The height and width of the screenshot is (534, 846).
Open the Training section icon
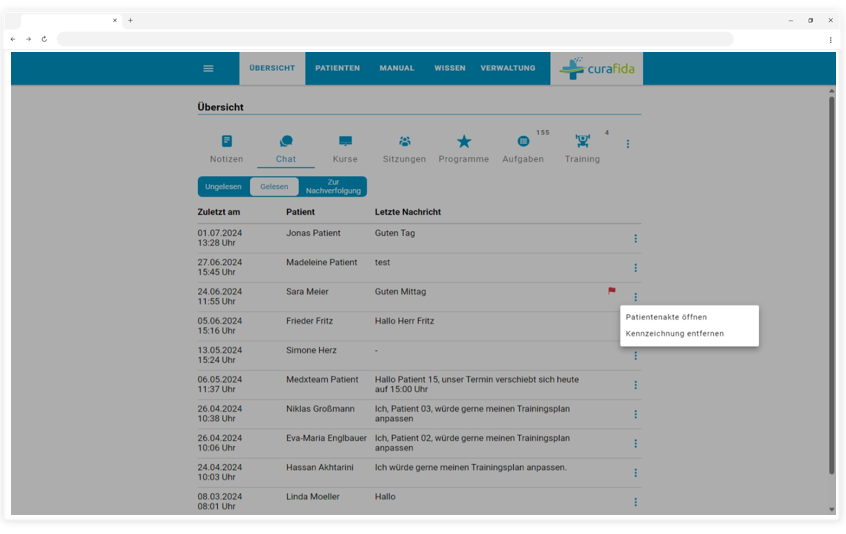pos(582,141)
